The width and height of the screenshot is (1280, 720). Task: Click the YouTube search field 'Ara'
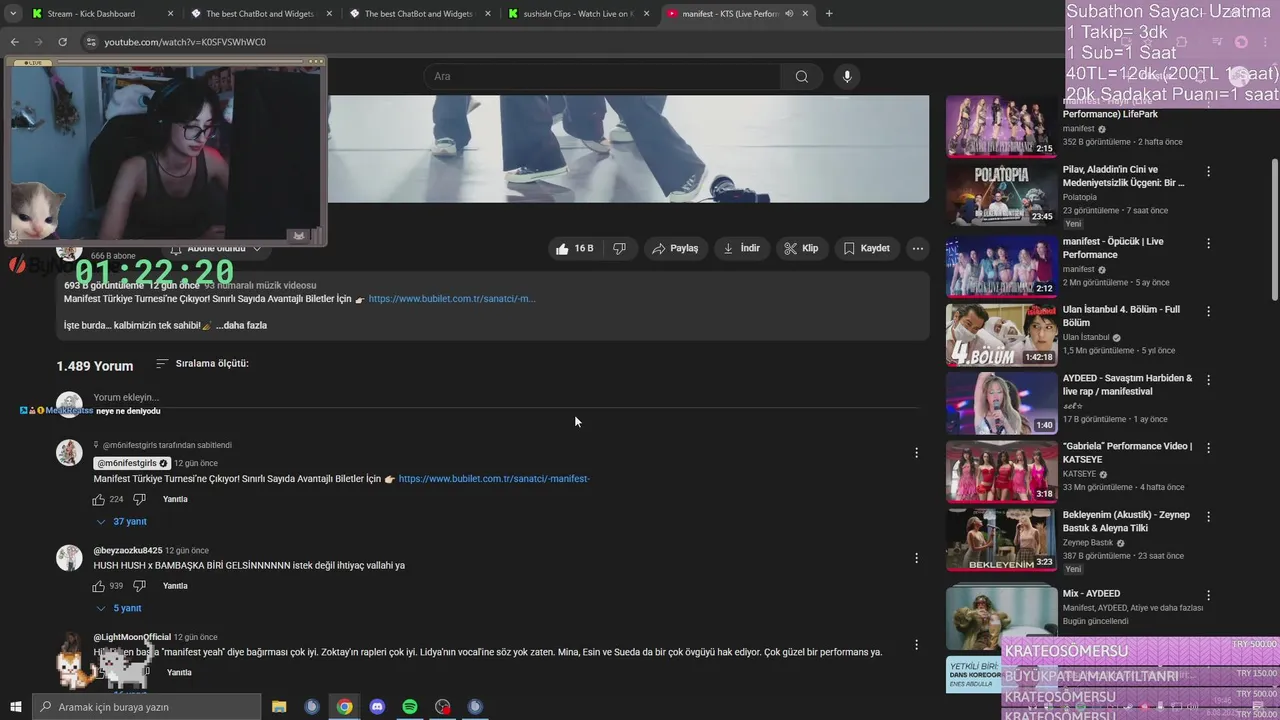[x=601, y=76]
